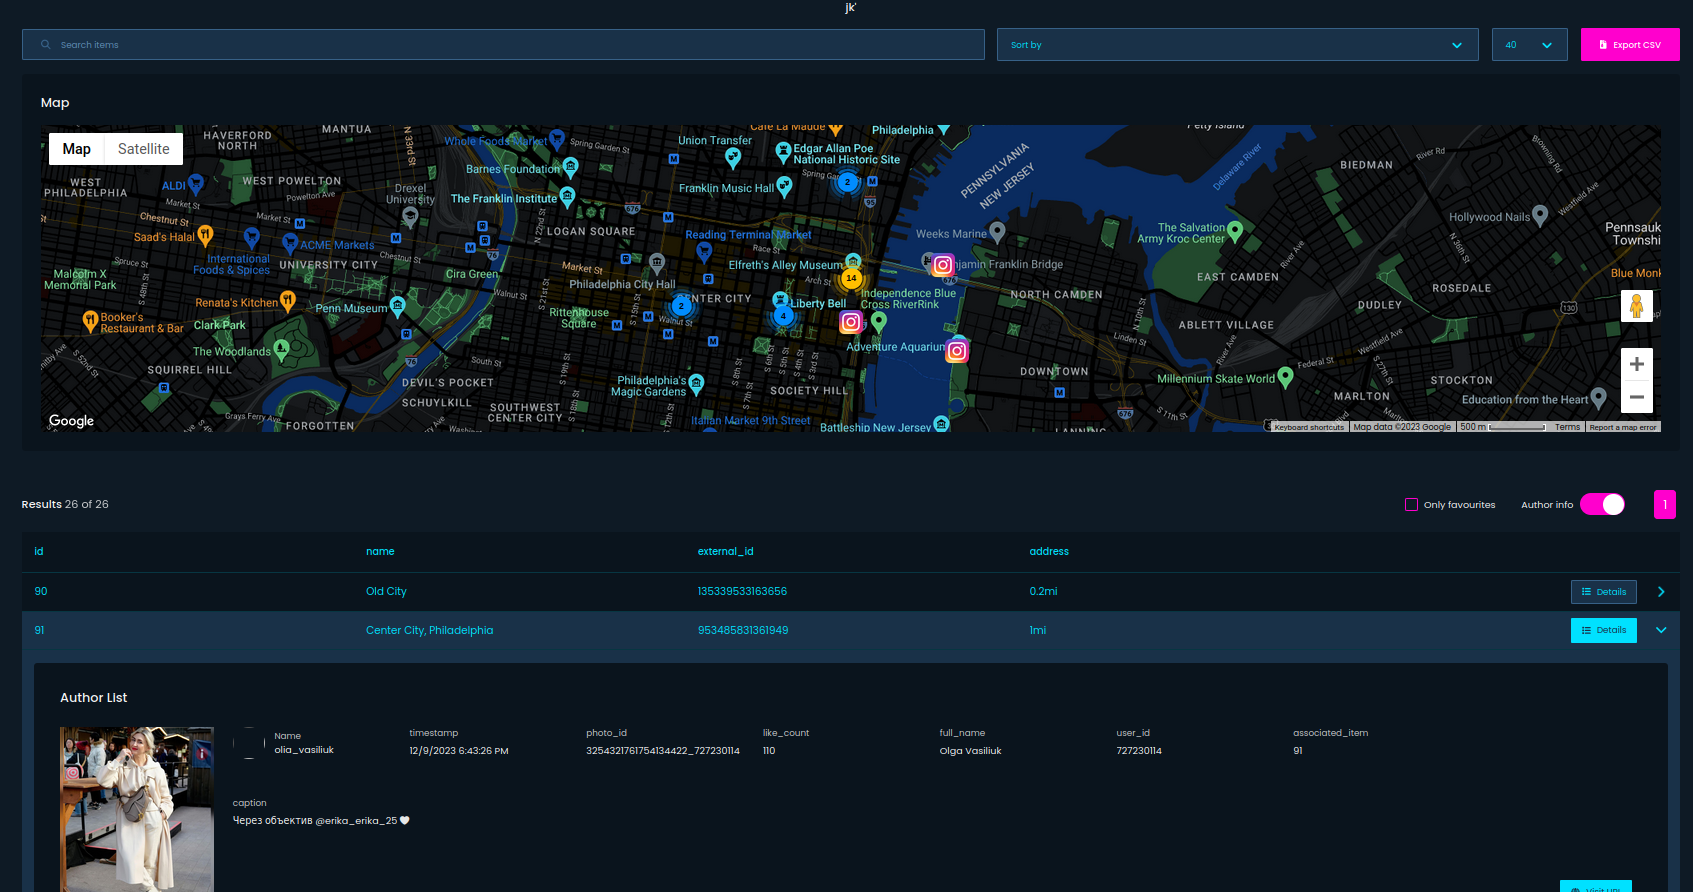Sort by the id column header
Viewport: 1693px width, 892px height.
39,552
